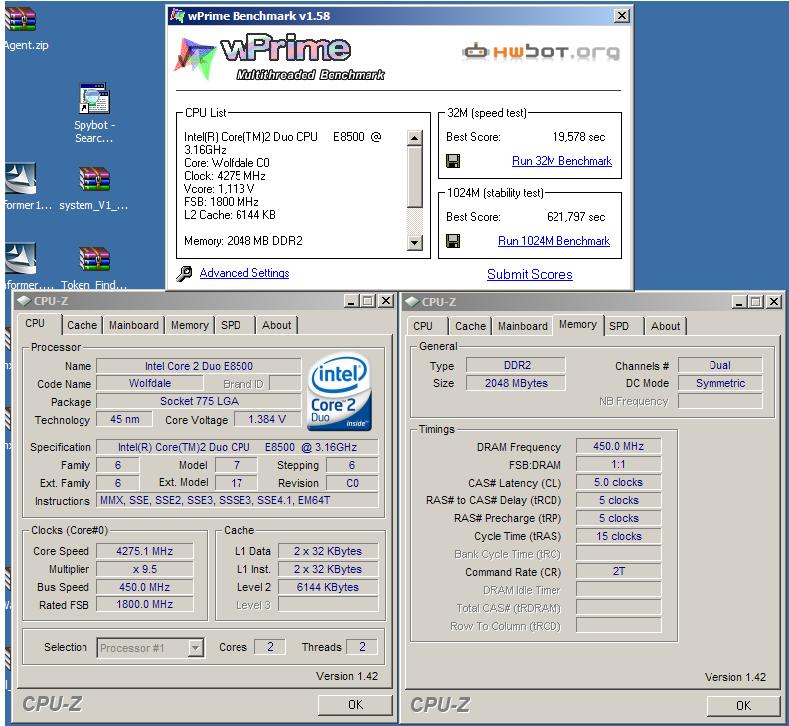Click the Name field Intel Core 2 Duo E8500
789x726 pixels.
(x=199, y=366)
